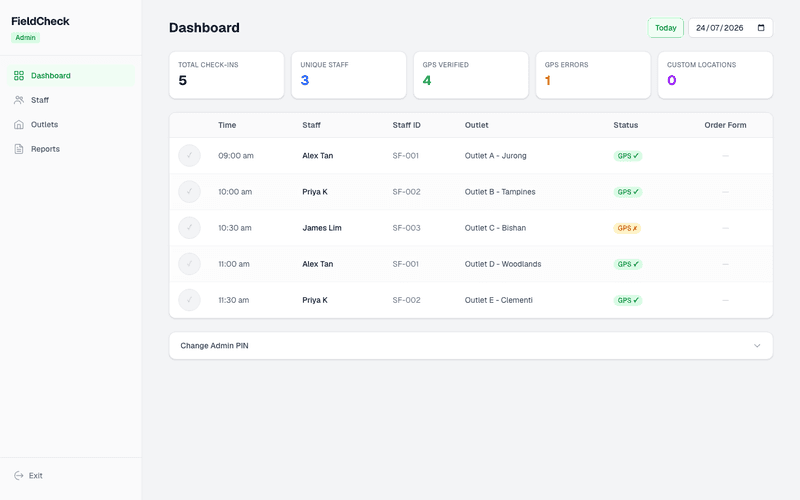Click GPS verified badge for Outlet A - Jurong
800x500 pixels.
click(628, 156)
